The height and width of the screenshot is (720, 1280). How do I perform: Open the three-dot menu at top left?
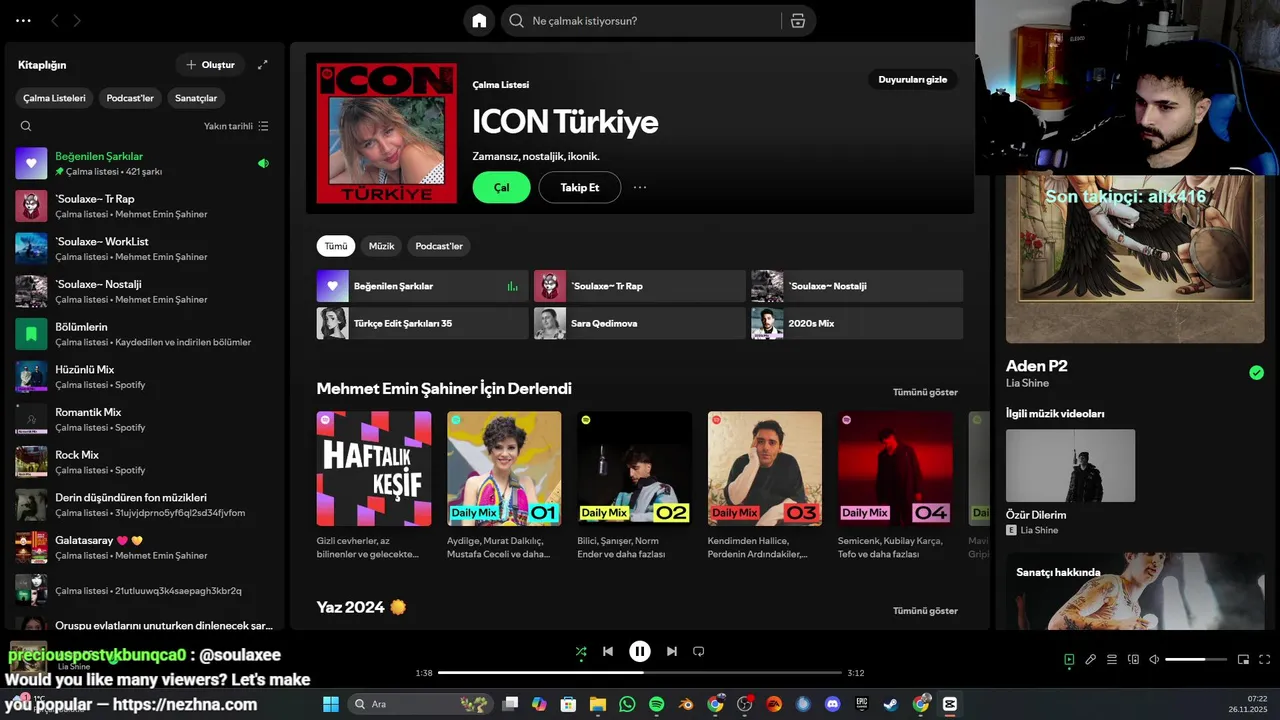[x=23, y=20]
